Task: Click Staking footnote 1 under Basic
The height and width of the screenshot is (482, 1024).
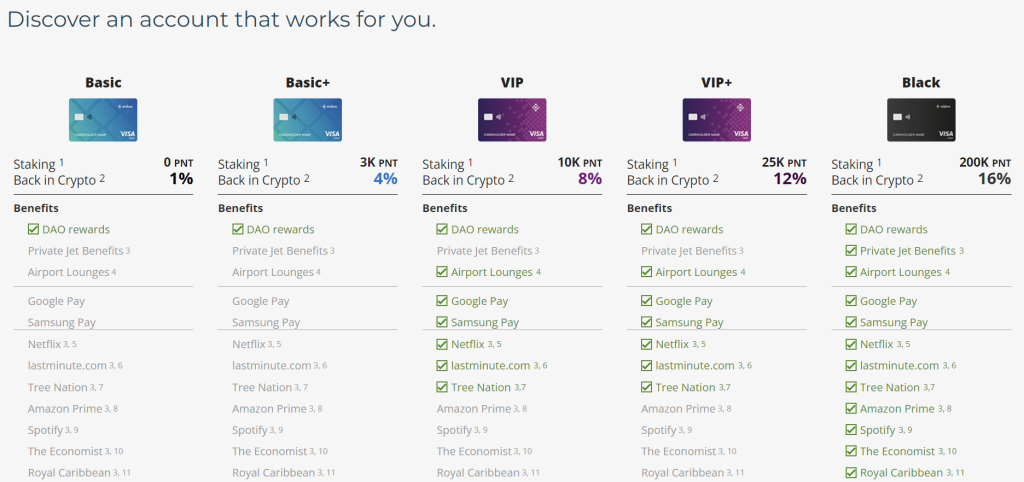Action: [62, 161]
